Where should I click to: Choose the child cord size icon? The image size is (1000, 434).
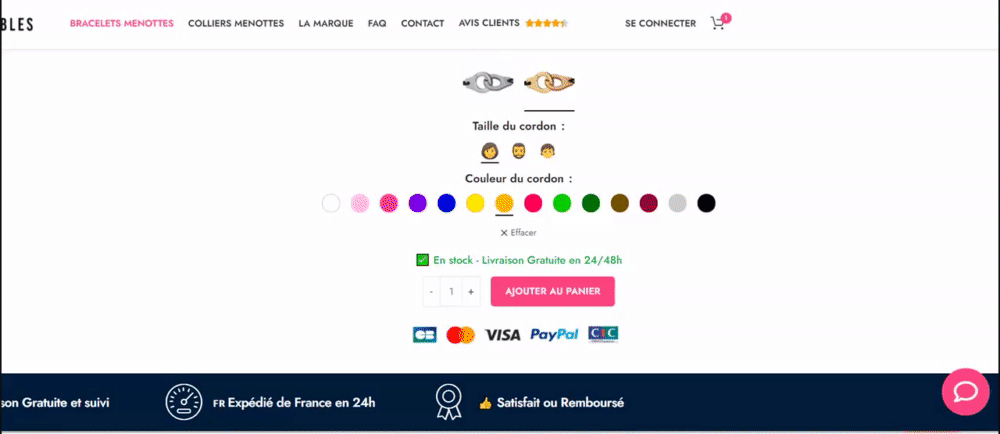[547, 151]
